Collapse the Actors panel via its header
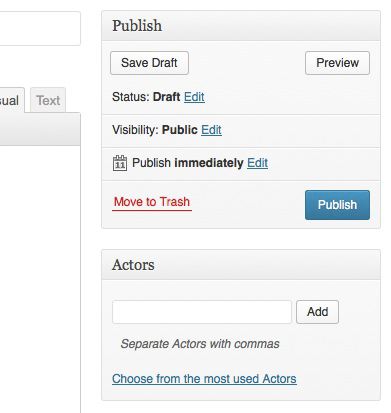Viewport: 391px width, 413px height. tap(241, 265)
